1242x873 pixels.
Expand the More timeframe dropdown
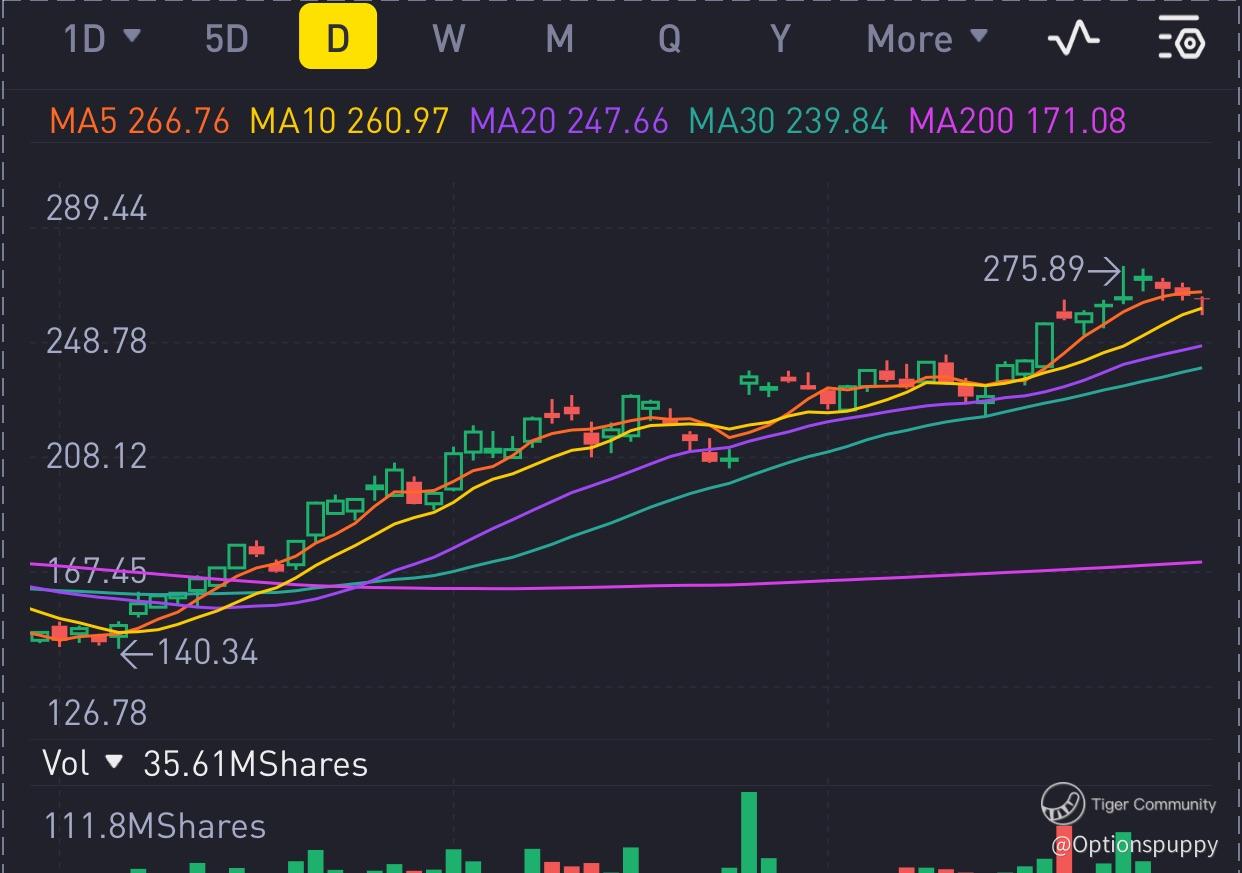pos(927,39)
